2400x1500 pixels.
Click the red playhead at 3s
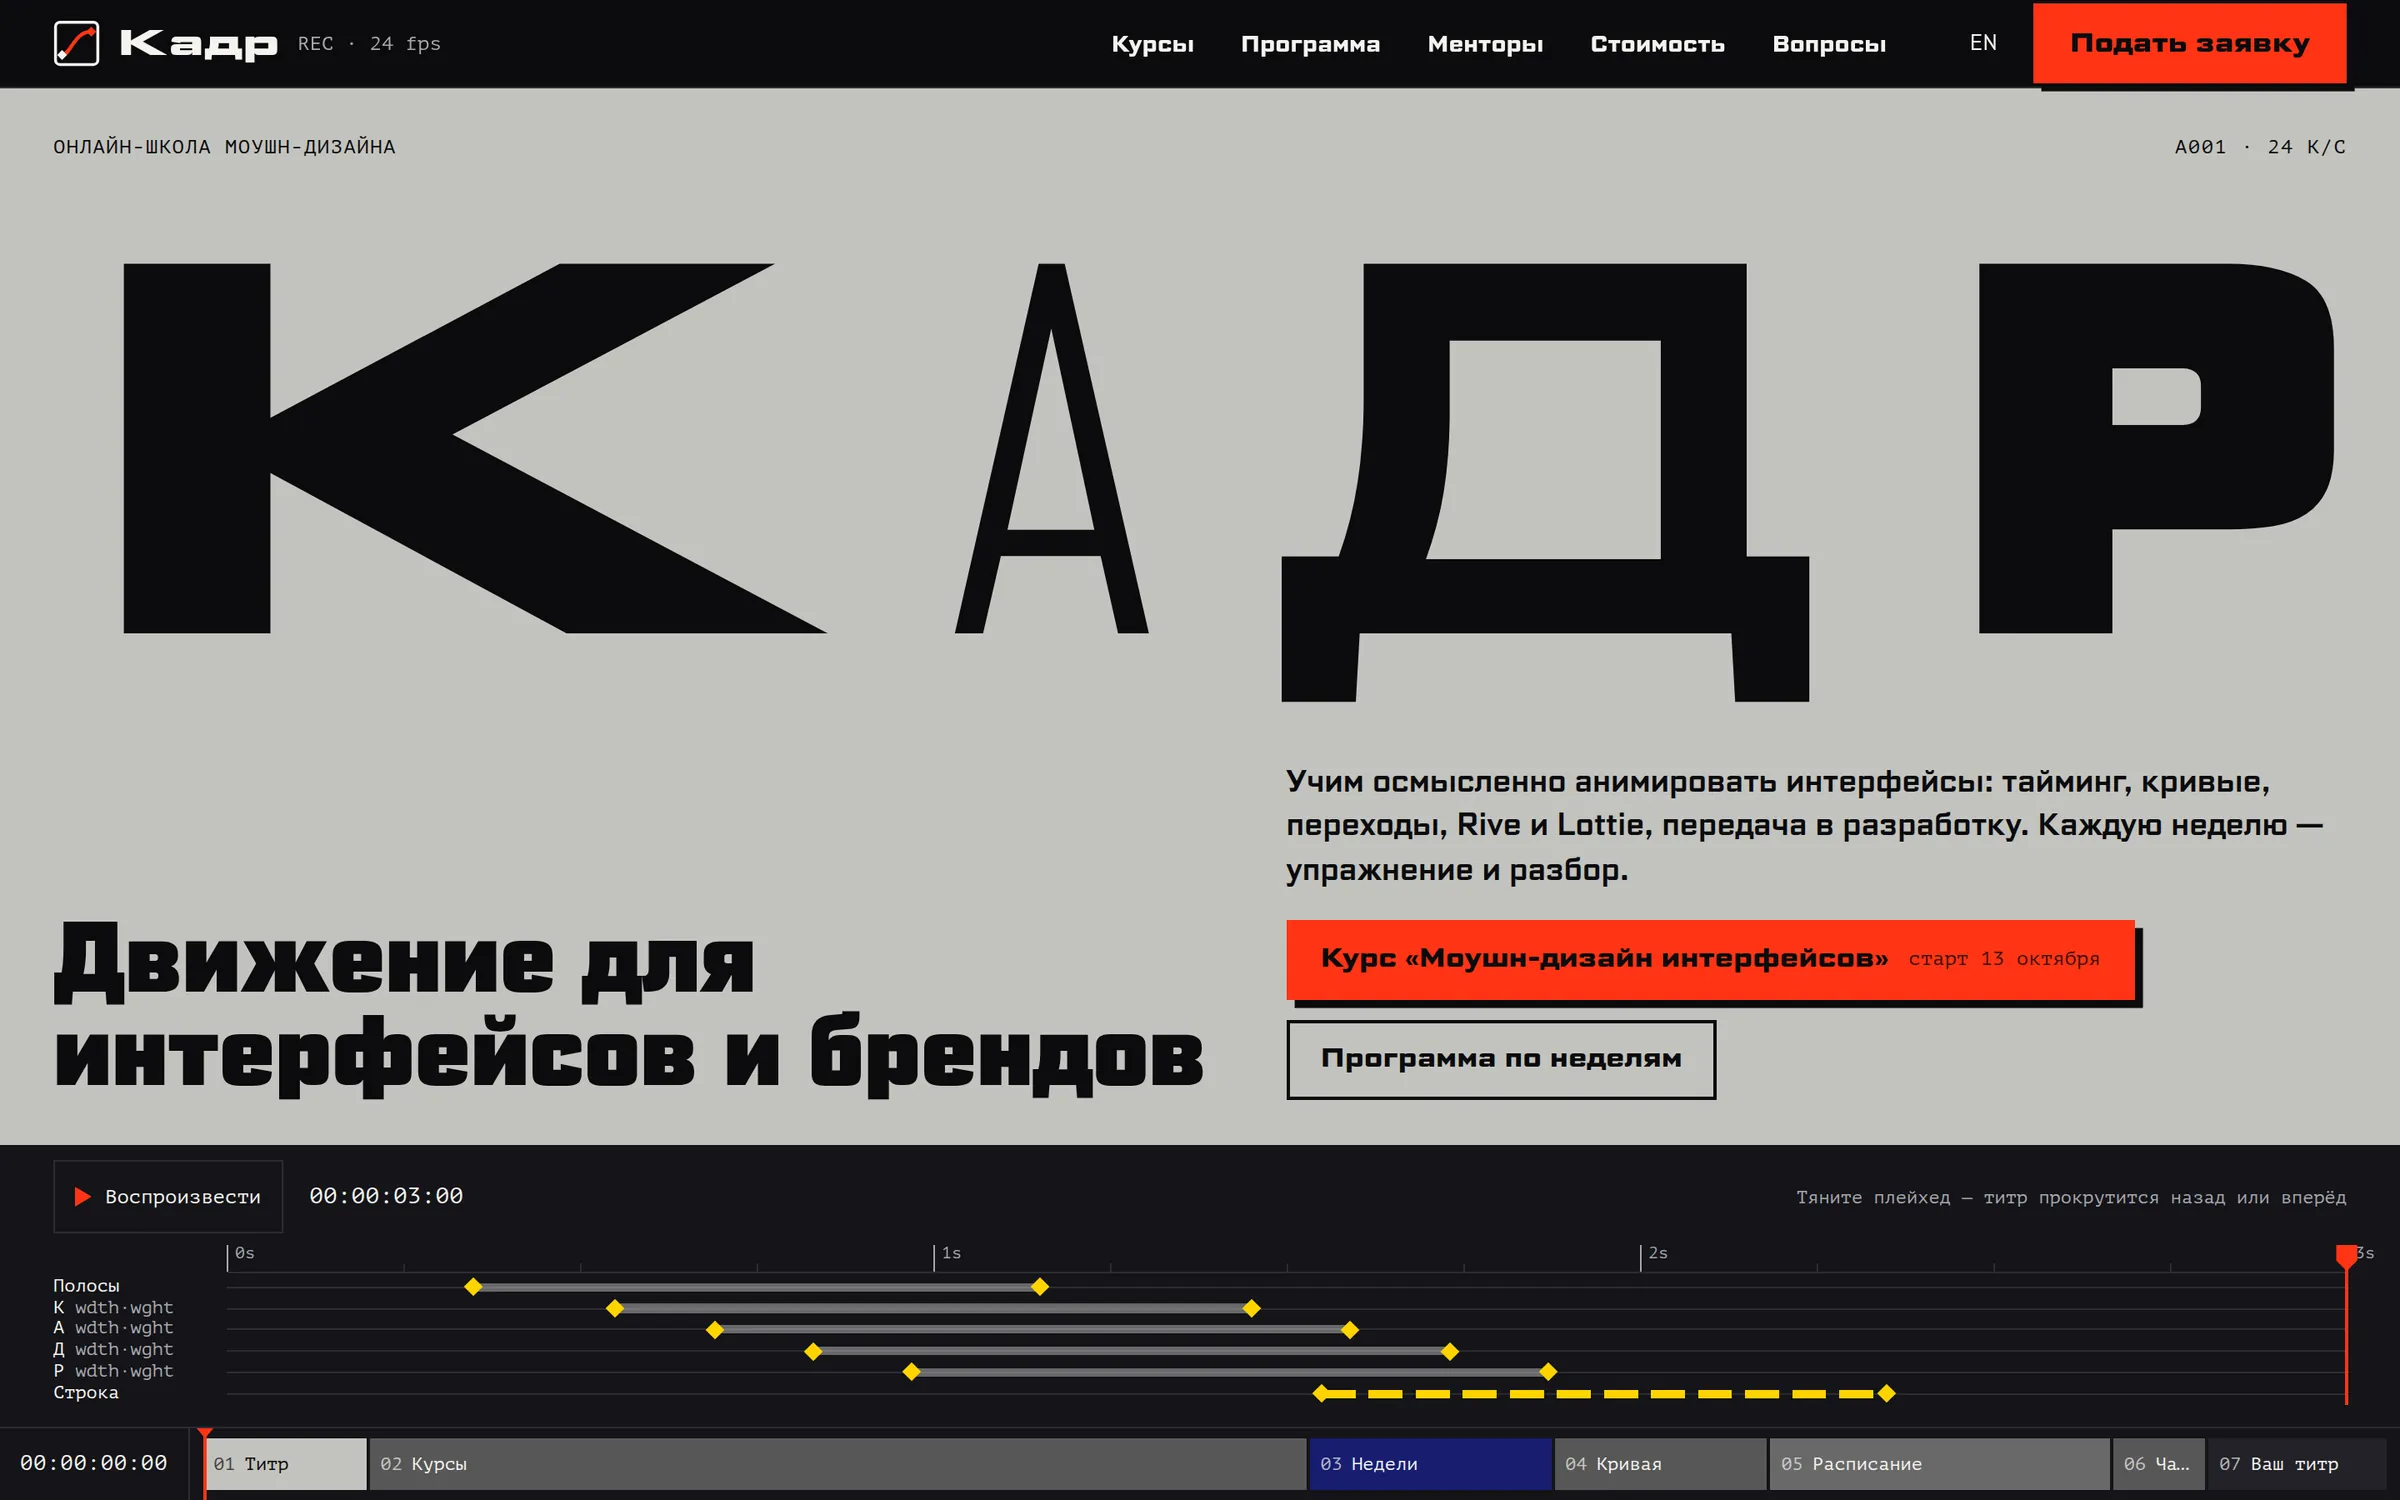click(x=2346, y=1257)
